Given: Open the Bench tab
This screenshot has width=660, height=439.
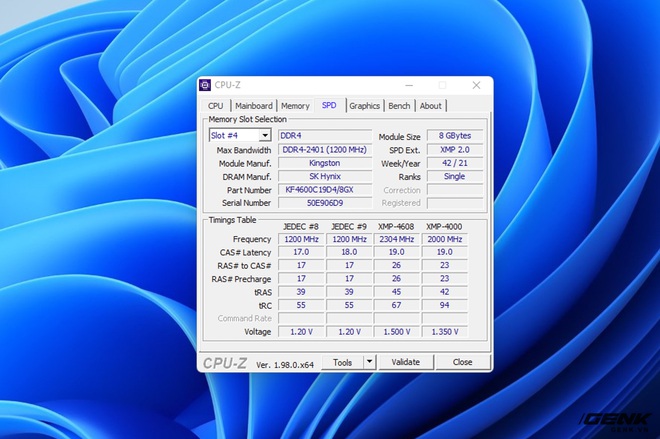Looking at the screenshot, I should [399, 106].
